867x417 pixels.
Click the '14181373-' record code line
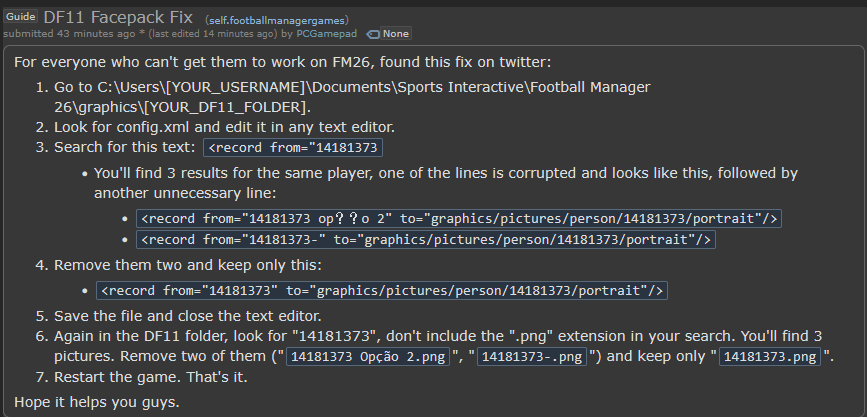(x=425, y=239)
